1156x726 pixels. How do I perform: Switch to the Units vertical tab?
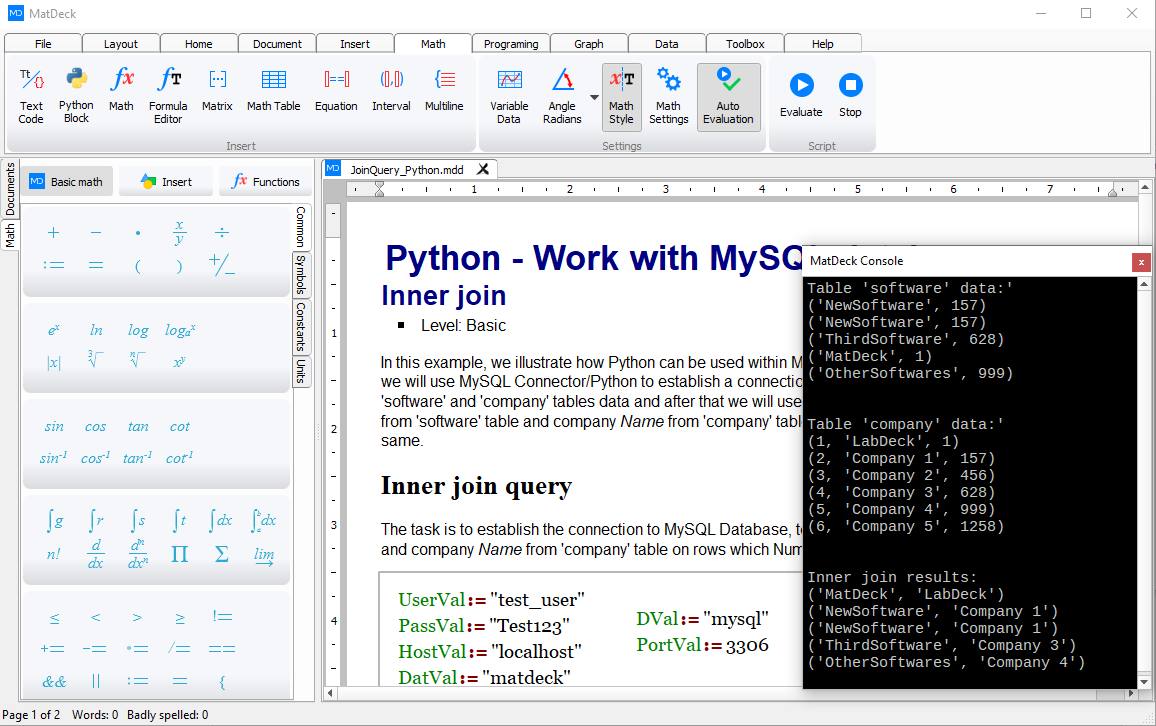[301, 371]
